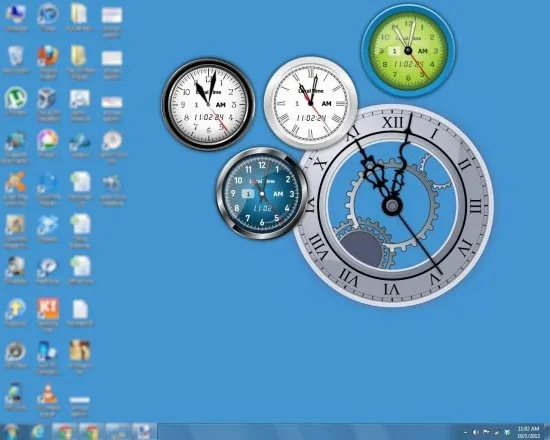Click the black-rimmed analog clock gadget
Viewport: 550px width, 440px height.
pos(208,104)
